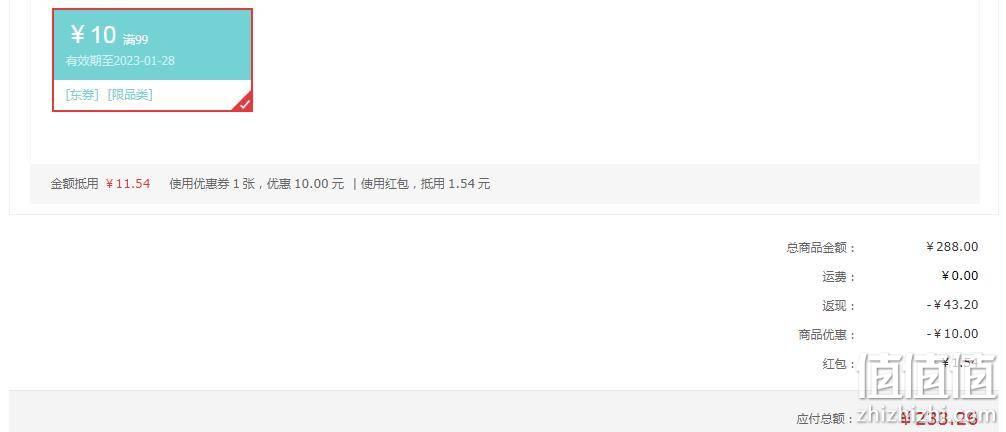Click the 运费 shipping label
1006x432 pixels.
click(839, 277)
